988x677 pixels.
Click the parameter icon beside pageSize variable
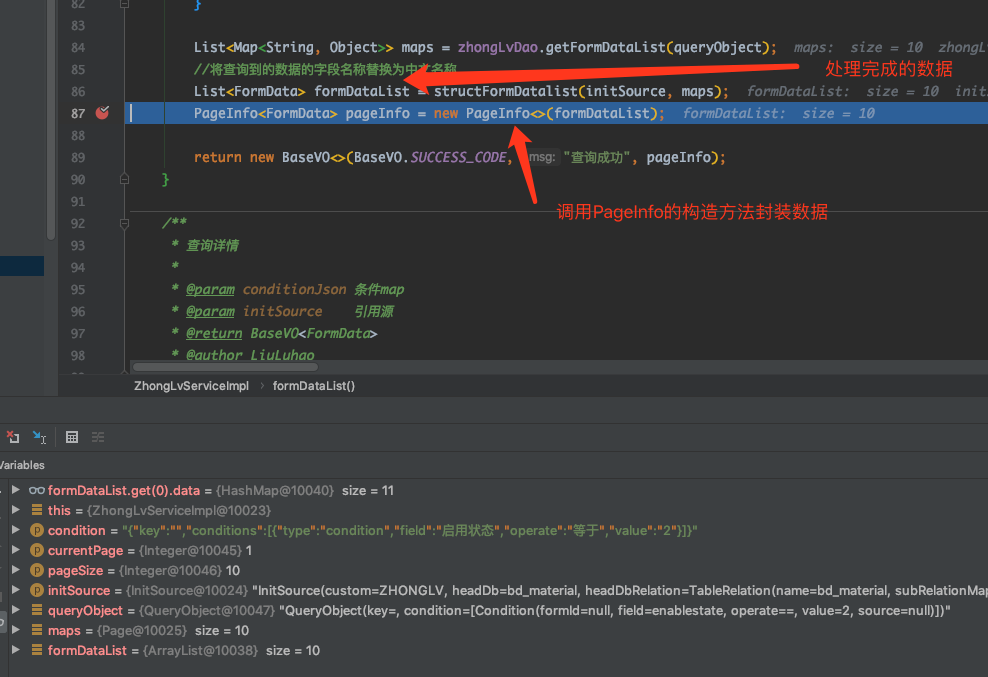point(37,570)
